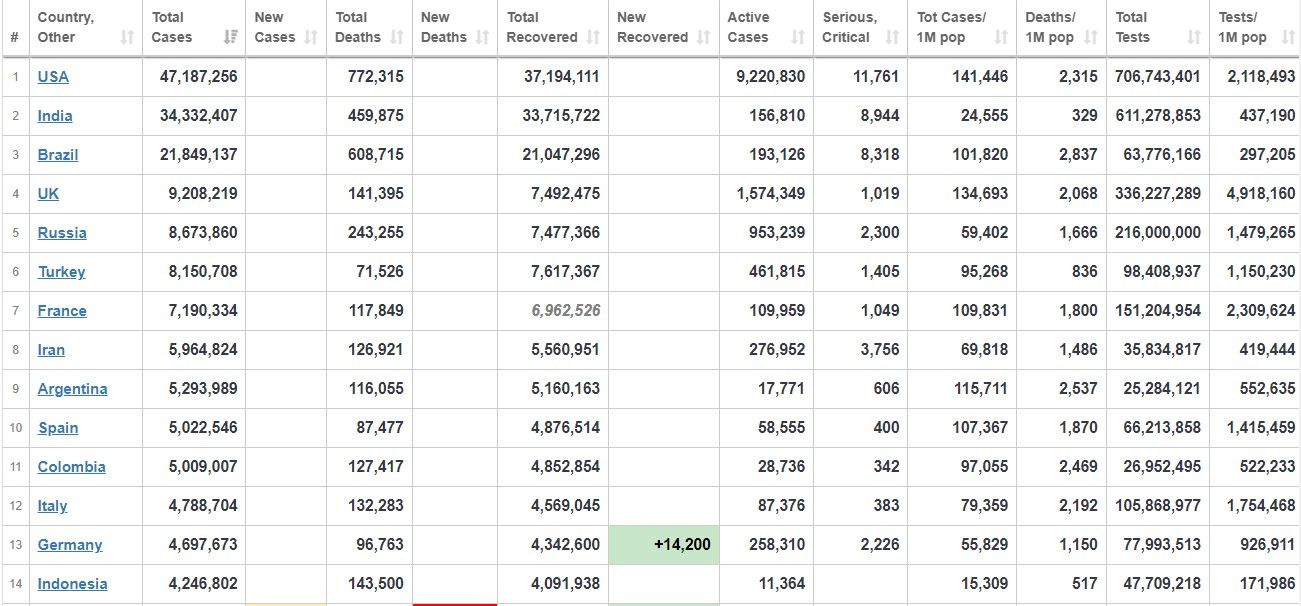Click Russia total tests 216,000,000
Screen dimensions: 1301x606
click(x=1159, y=233)
